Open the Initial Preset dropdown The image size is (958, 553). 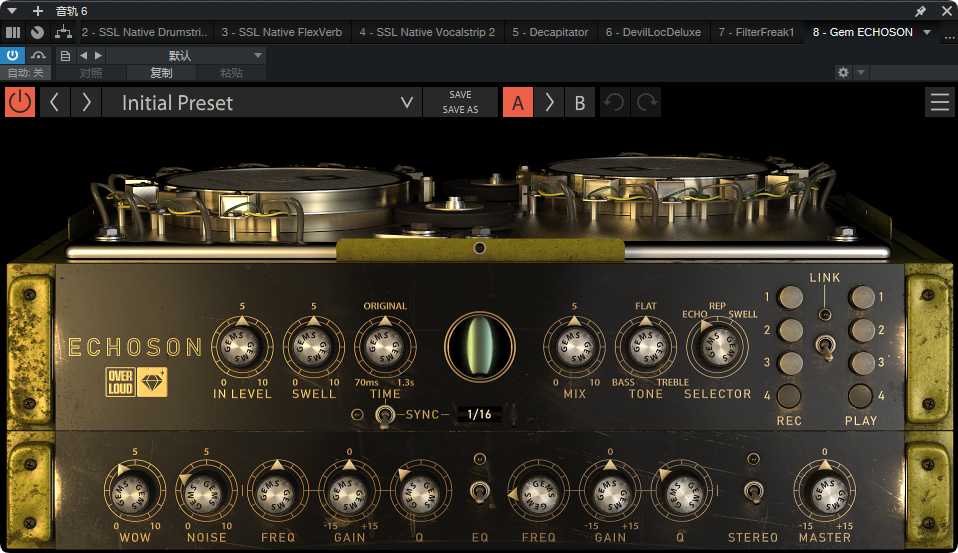coord(262,102)
